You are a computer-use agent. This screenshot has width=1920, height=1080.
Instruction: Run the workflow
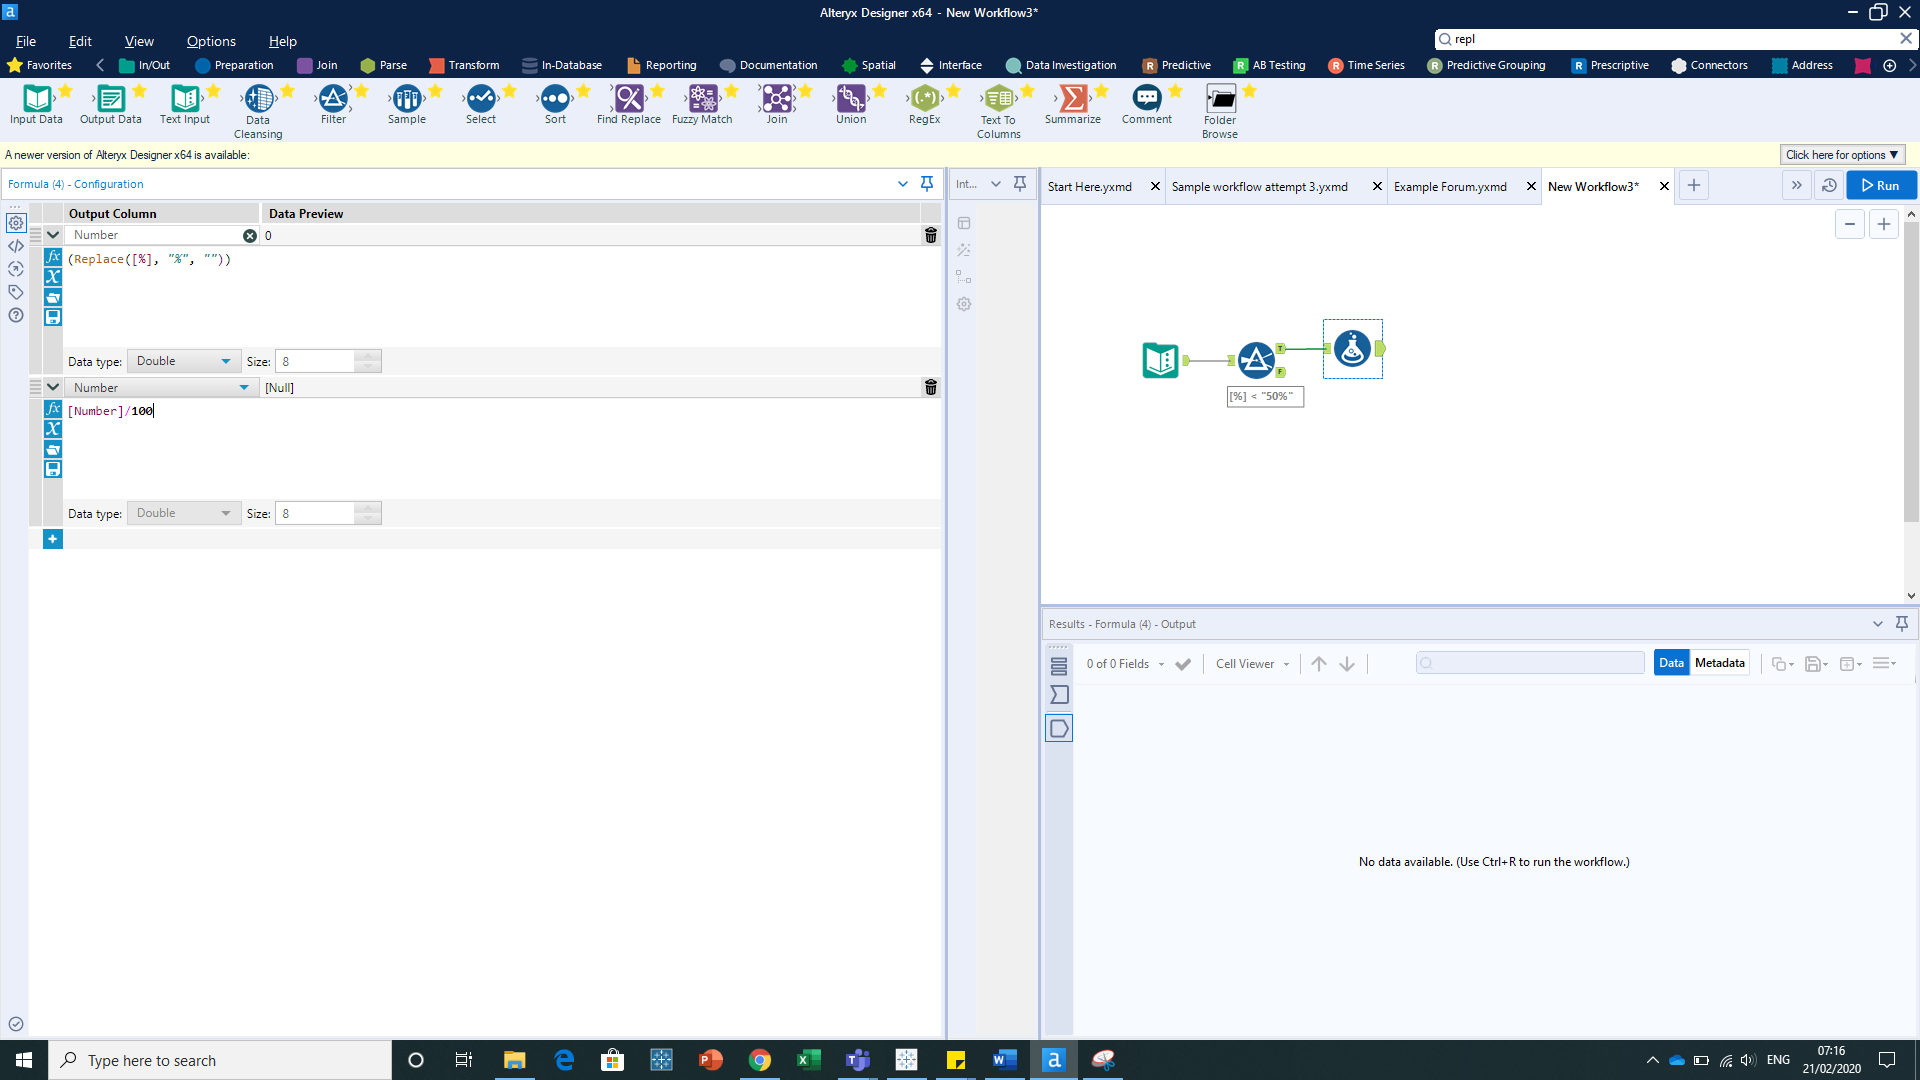point(1880,185)
